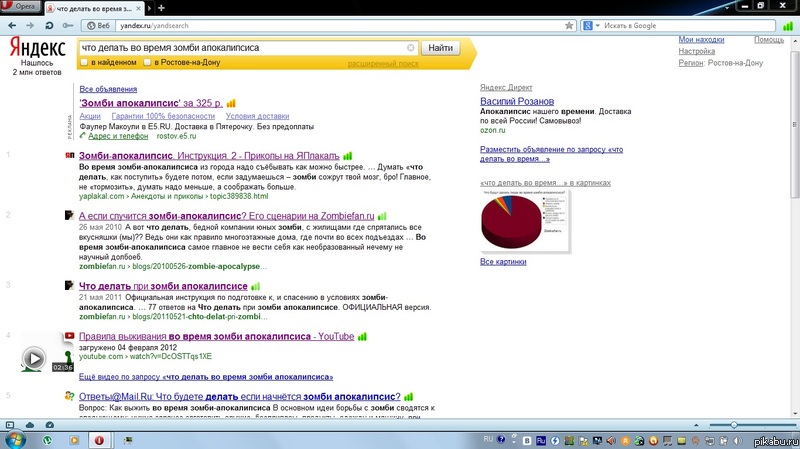
Task: Open Все картинки link
Action: tap(503, 262)
